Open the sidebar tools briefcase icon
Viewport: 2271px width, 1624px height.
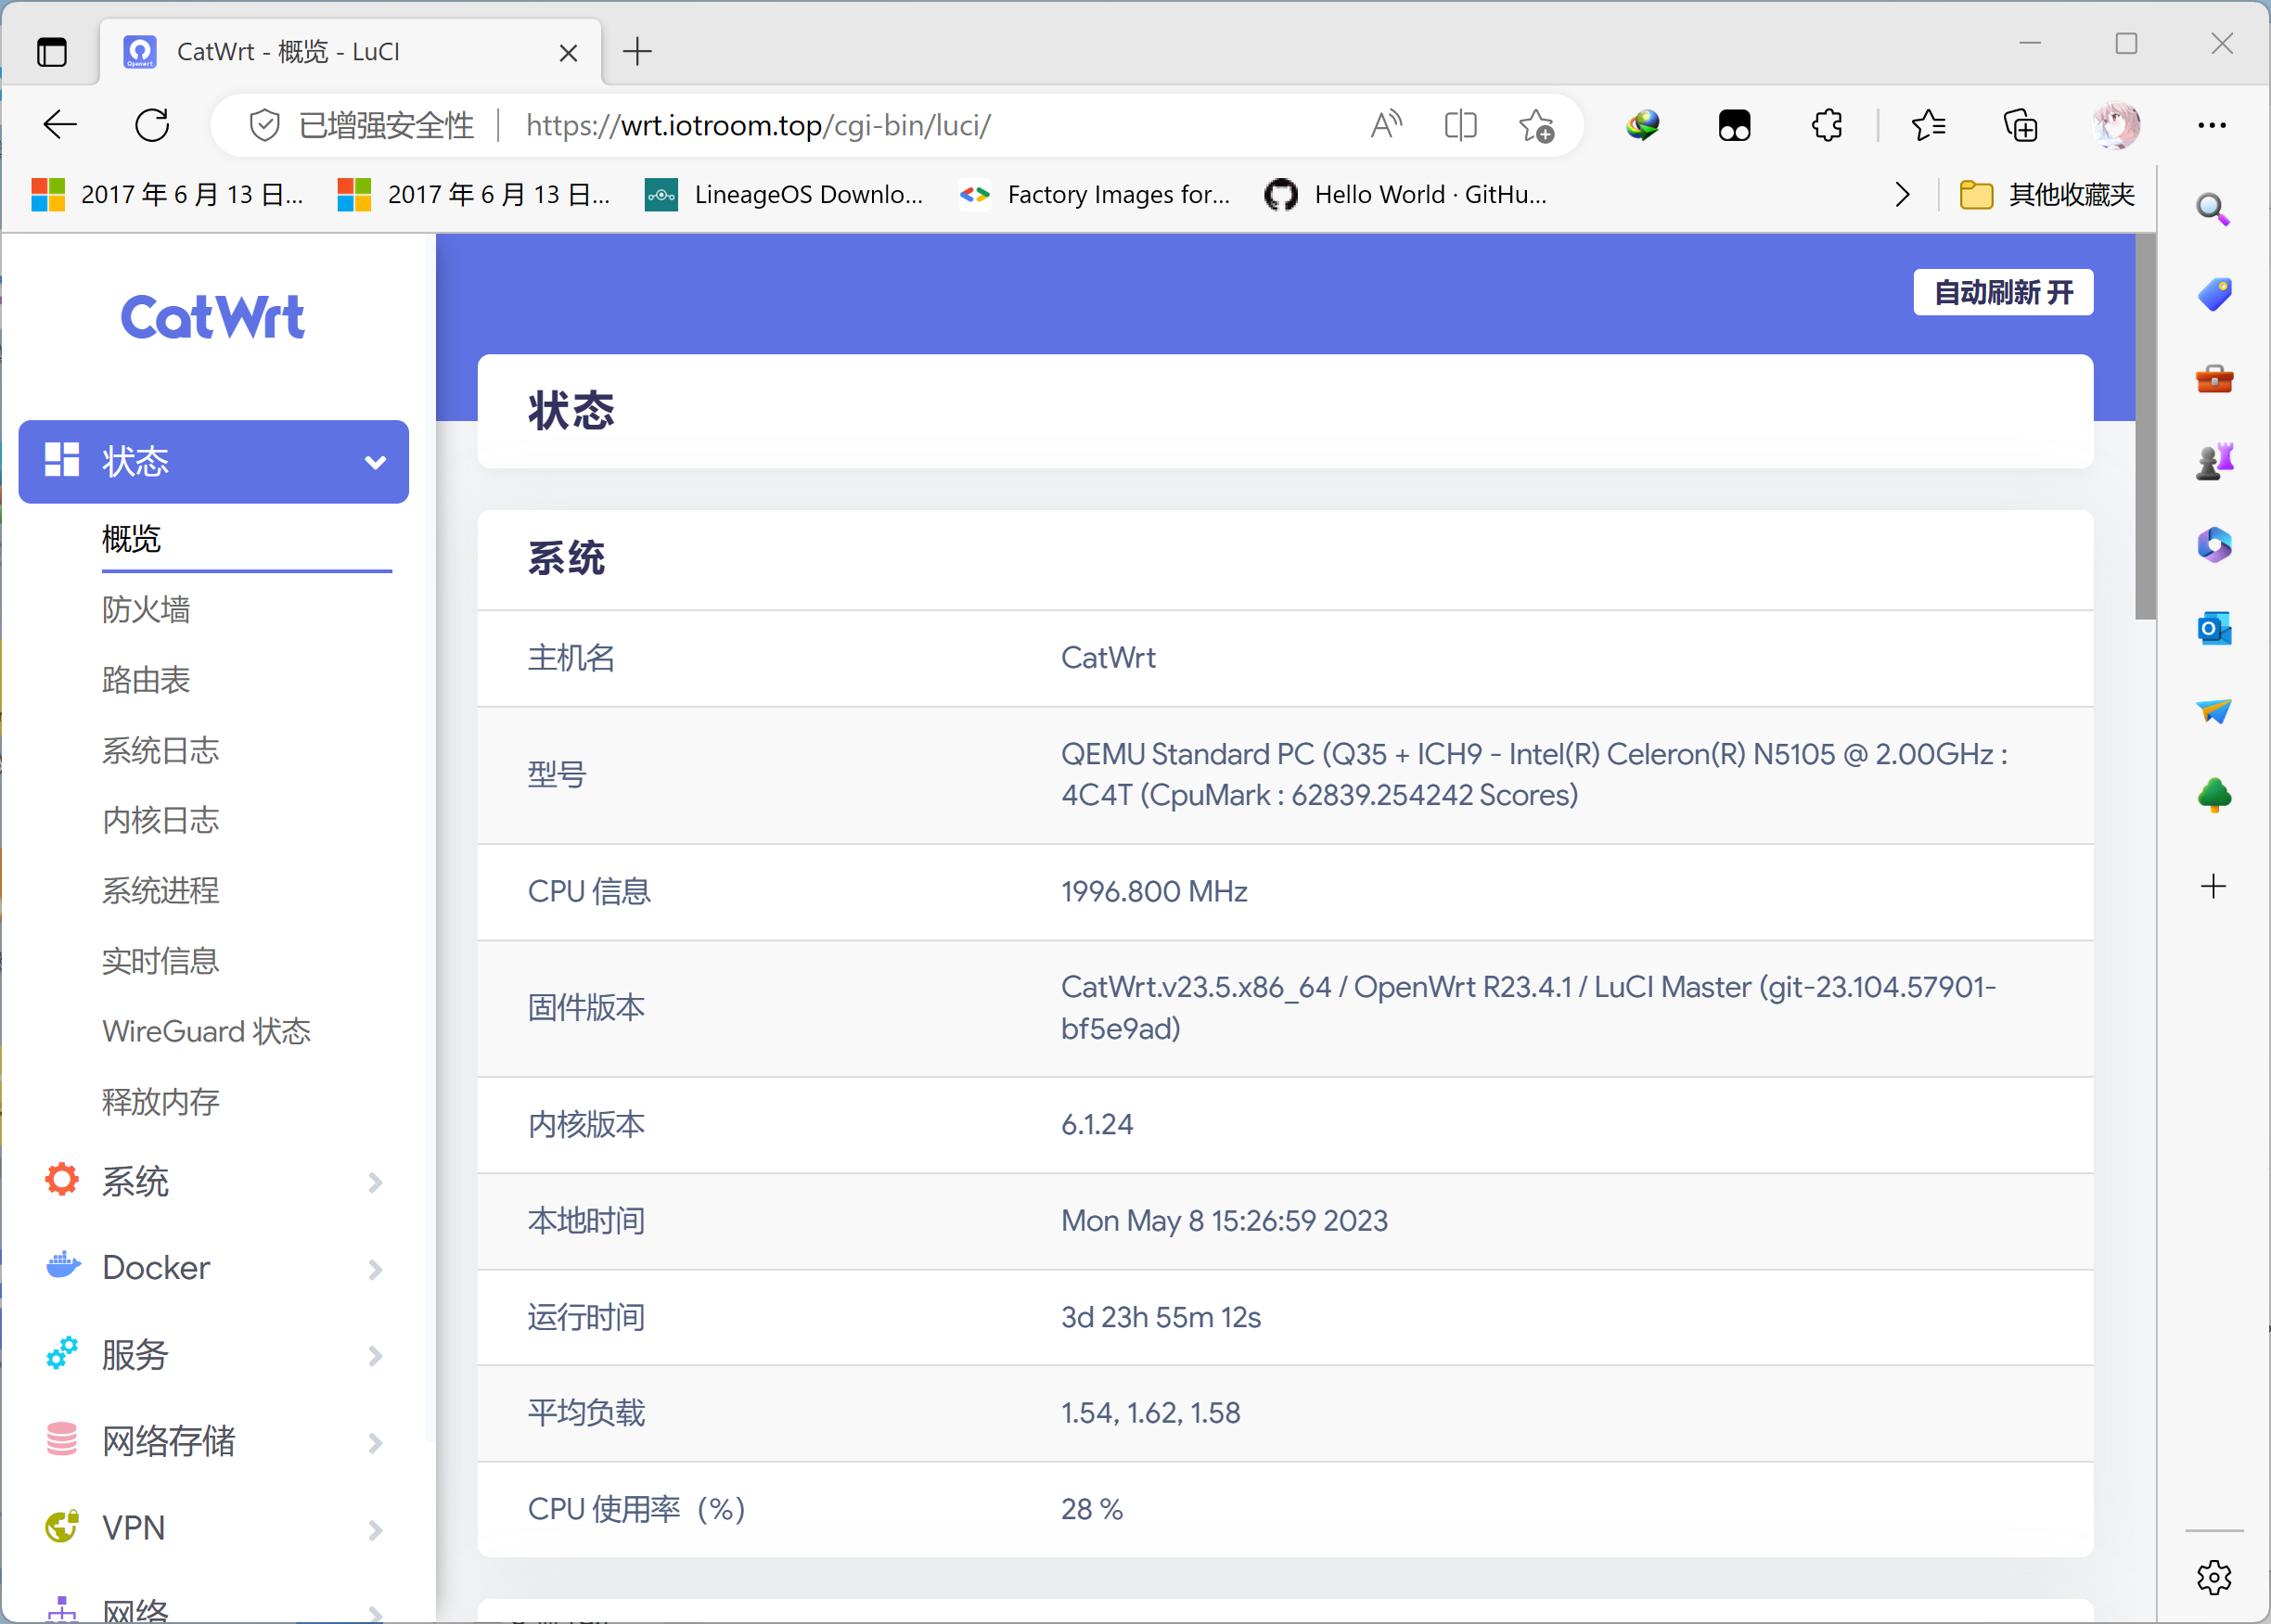pos(2214,378)
